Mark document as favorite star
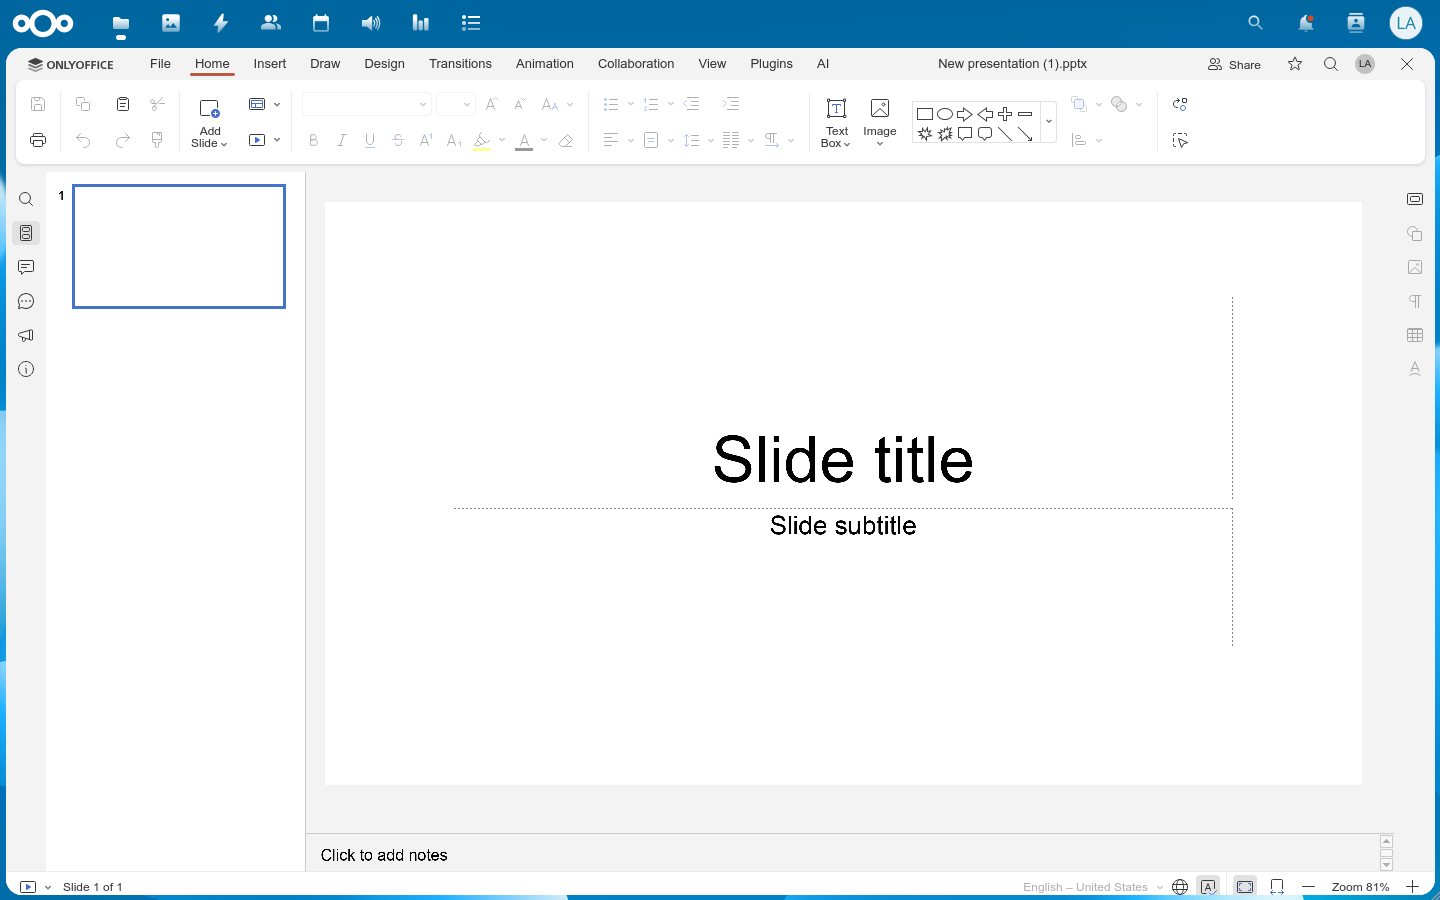This screenshot has height=900, width=1440. [1295, 64]
